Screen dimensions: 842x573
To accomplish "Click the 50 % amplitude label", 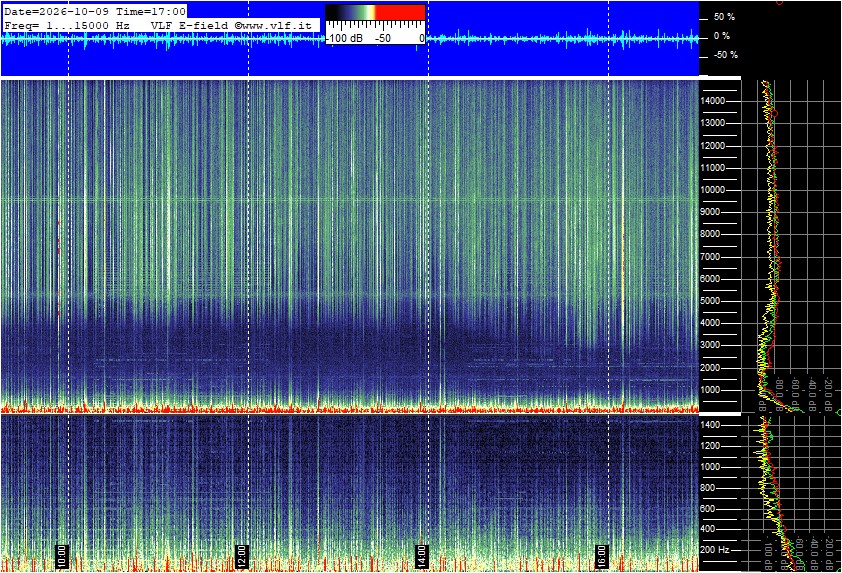I will click(x=724, y=17).
